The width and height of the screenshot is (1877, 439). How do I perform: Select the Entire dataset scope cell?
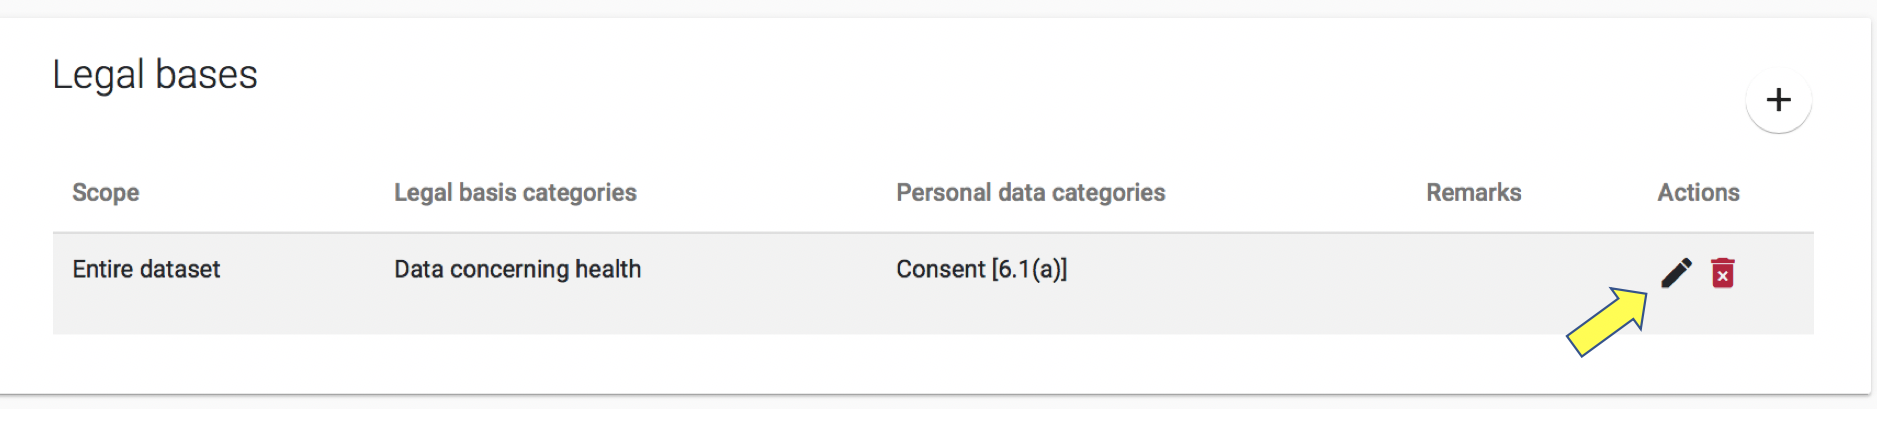146,269
